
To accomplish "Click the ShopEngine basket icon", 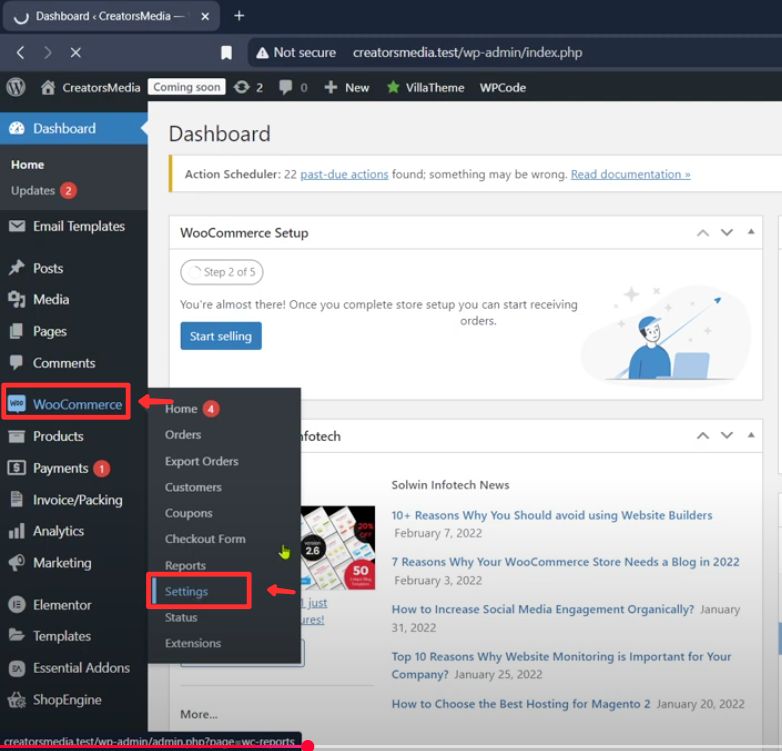I will click(x=16, y=700).
